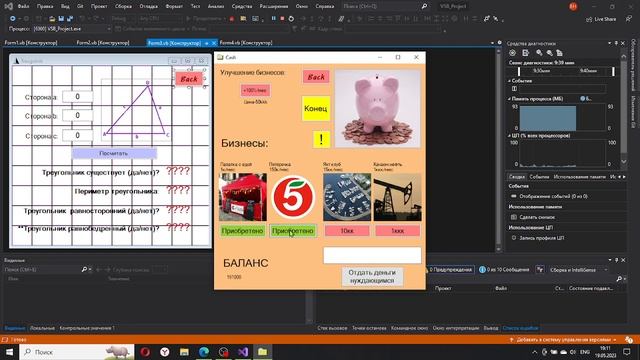Click the diagnostics zoom in icon
Image resolution: width=640 pixels, height=360 pixels.
click(539, 53)
